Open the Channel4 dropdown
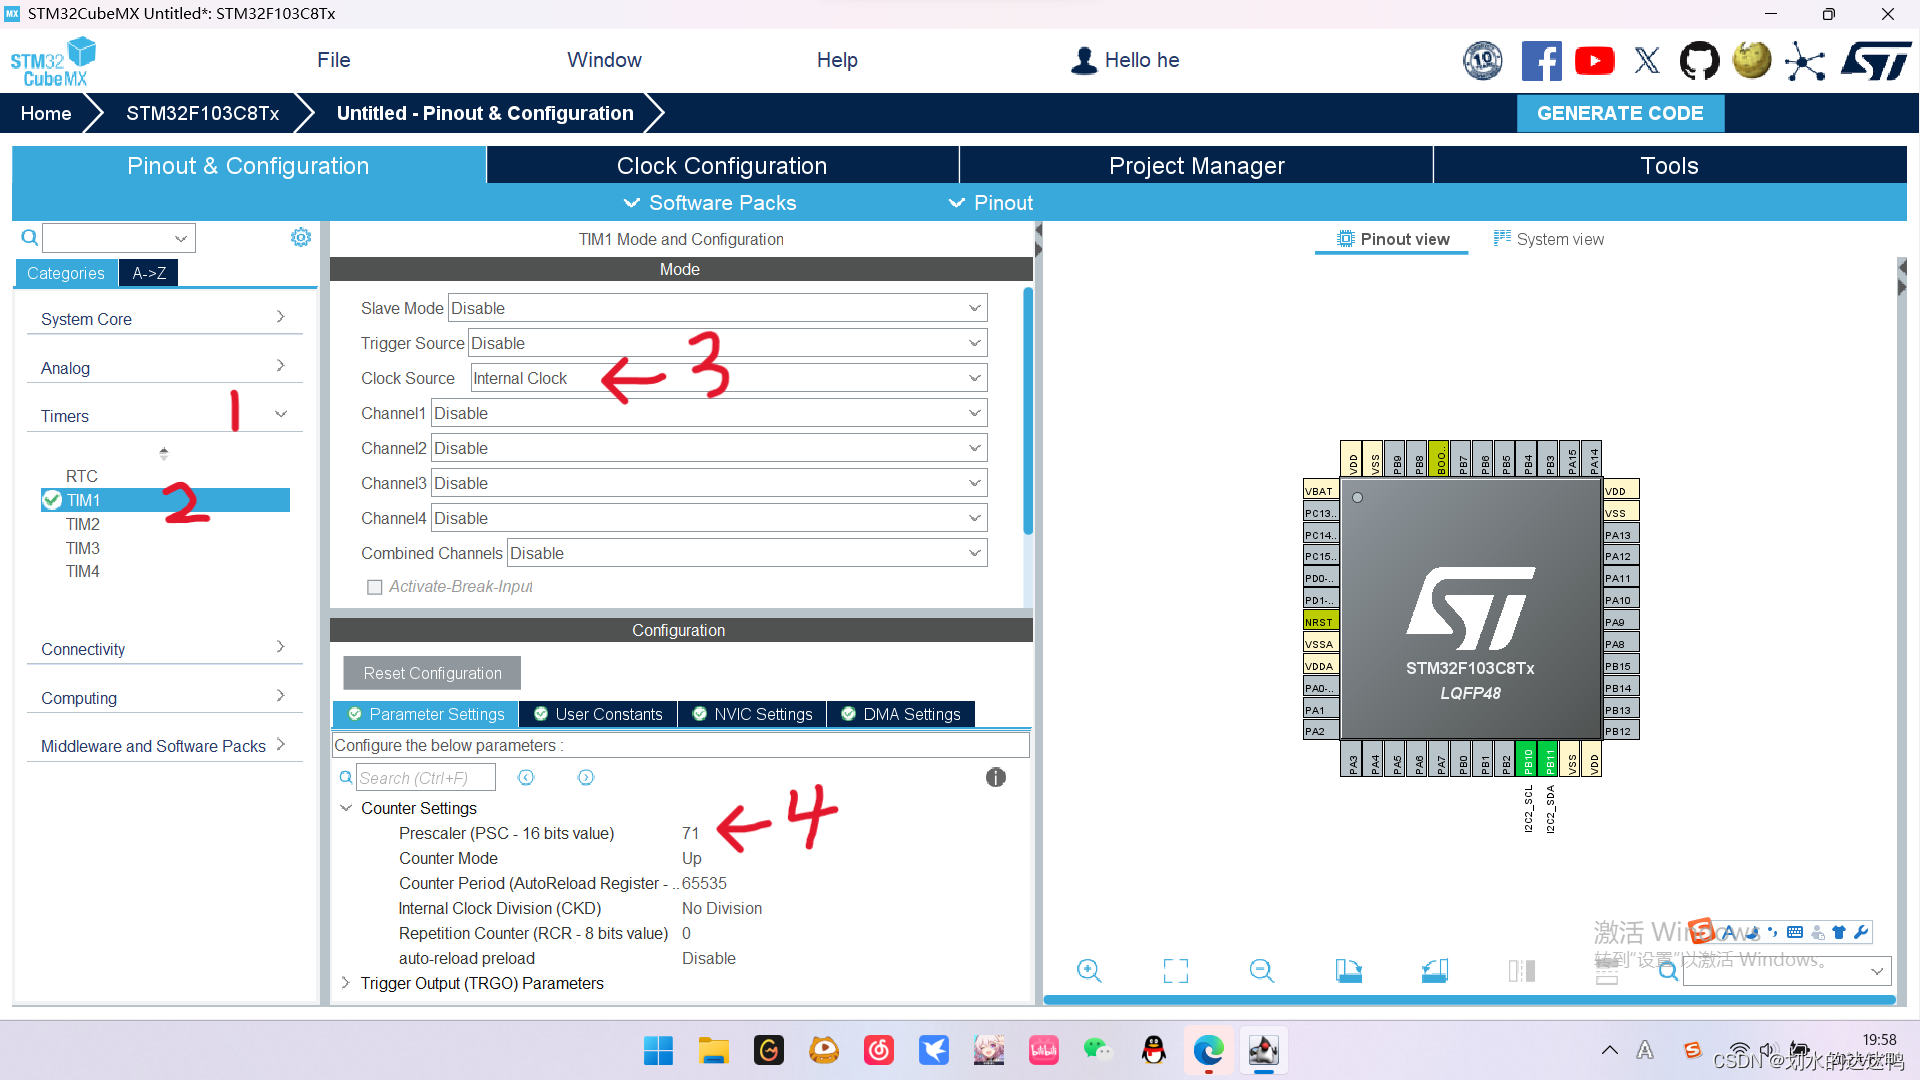This screenshot has height=1080, width=1920. [x=709, y=518]
